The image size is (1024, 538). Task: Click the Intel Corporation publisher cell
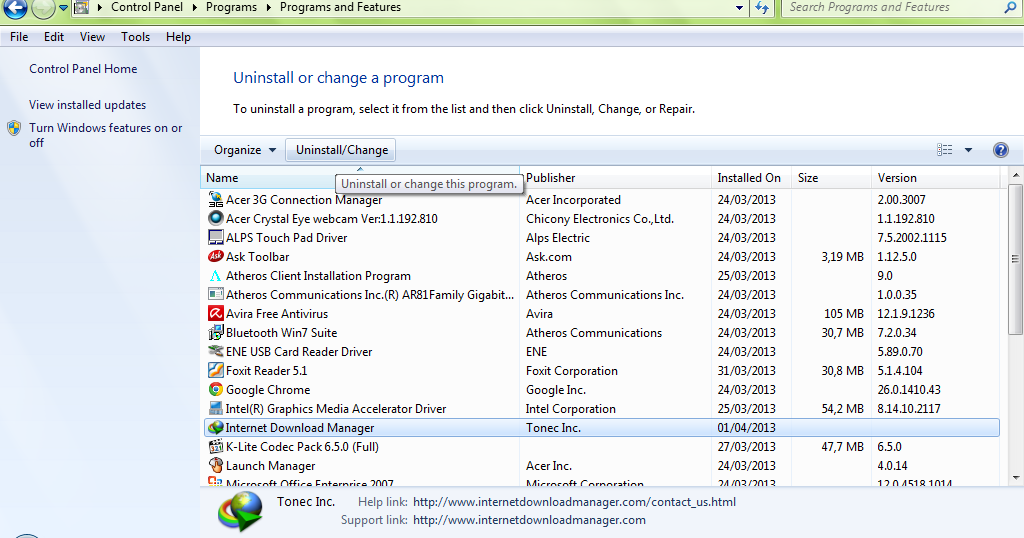click(x=571, y=409)
